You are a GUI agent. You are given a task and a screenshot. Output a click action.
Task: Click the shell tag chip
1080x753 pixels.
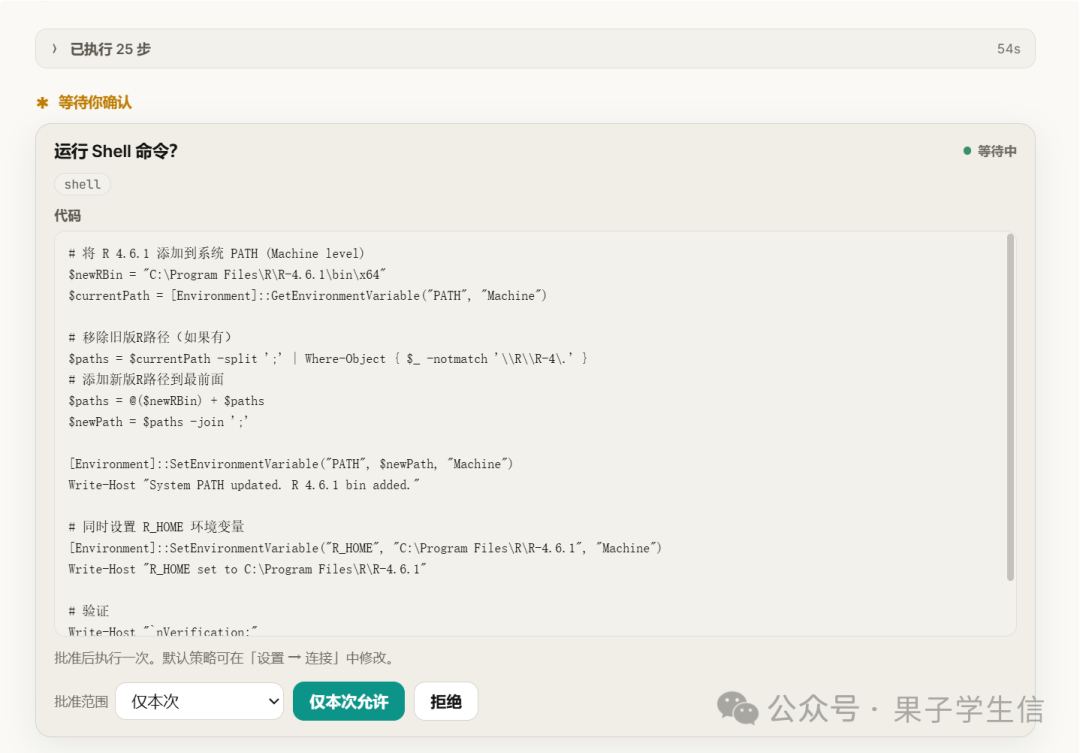coord(83,185)
